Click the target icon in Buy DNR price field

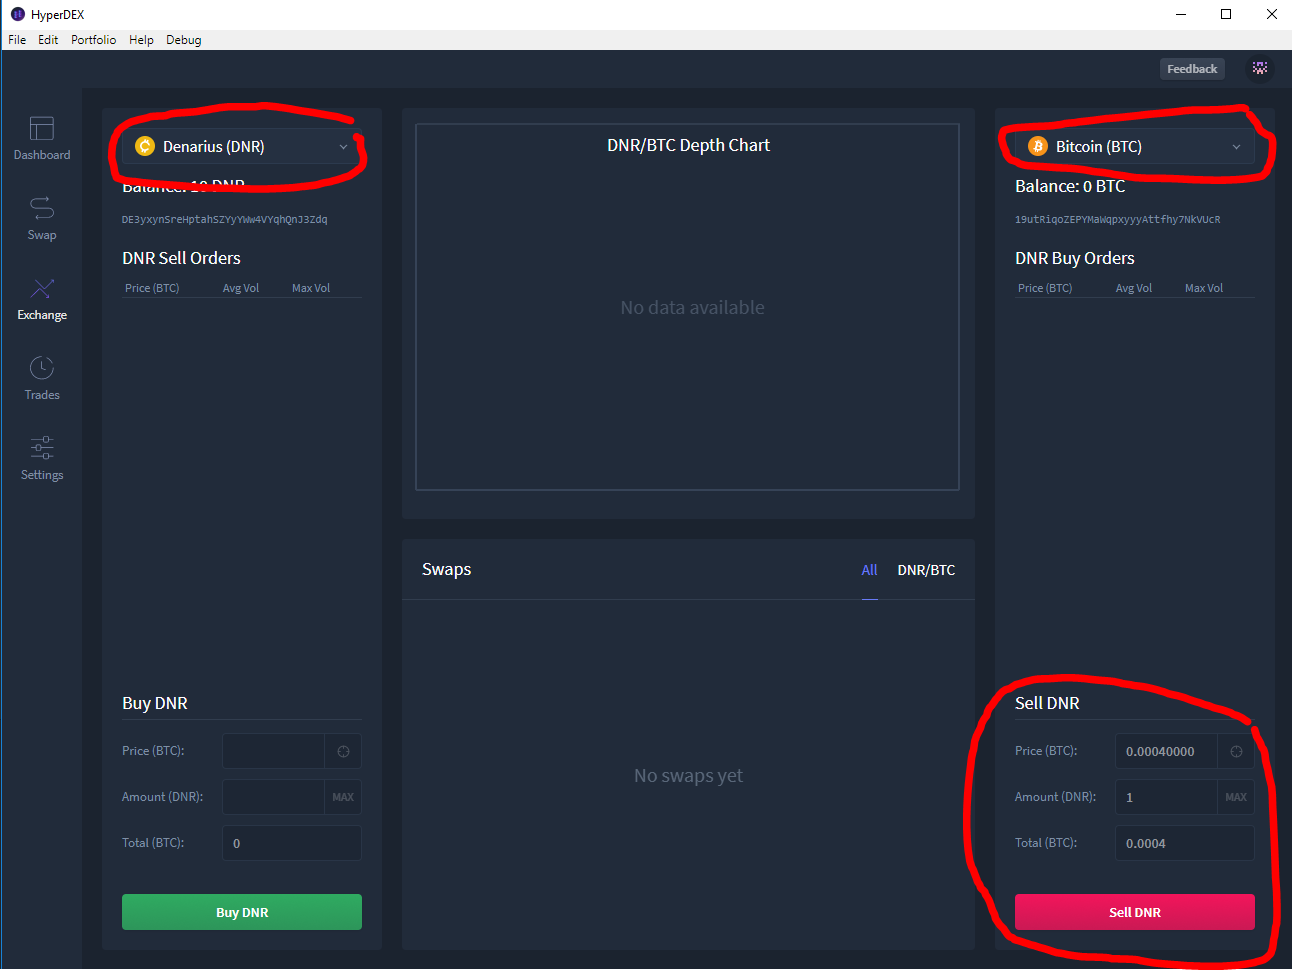click(x=343, y=751)
